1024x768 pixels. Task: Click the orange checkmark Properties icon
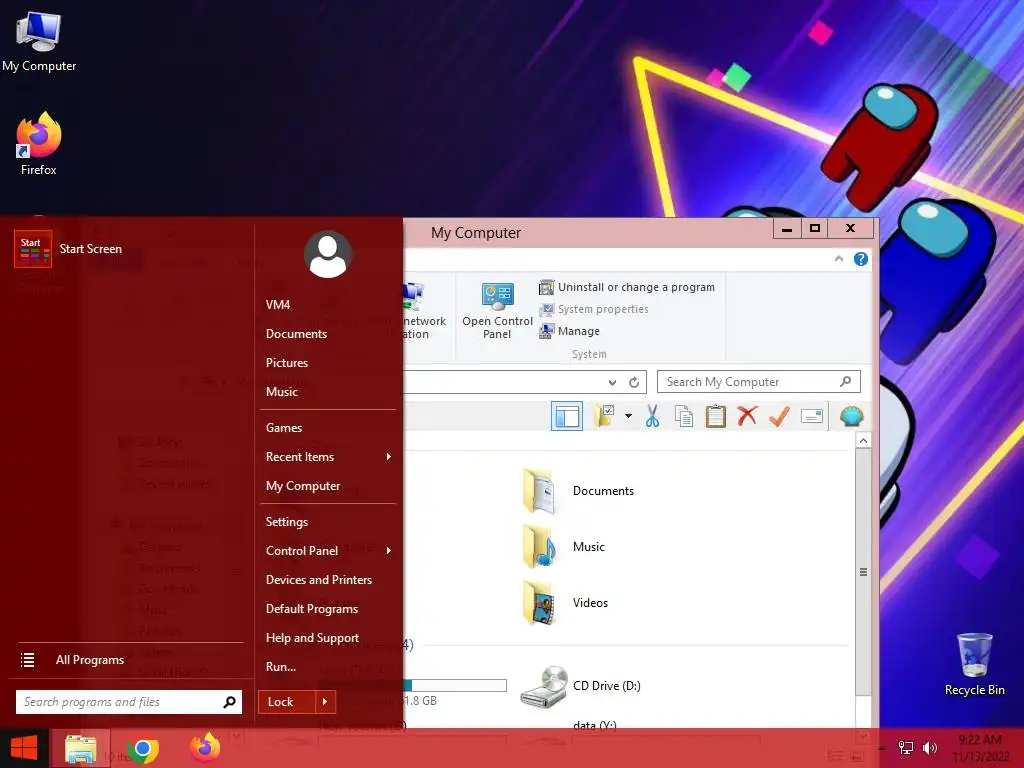[x=780, y=416]
